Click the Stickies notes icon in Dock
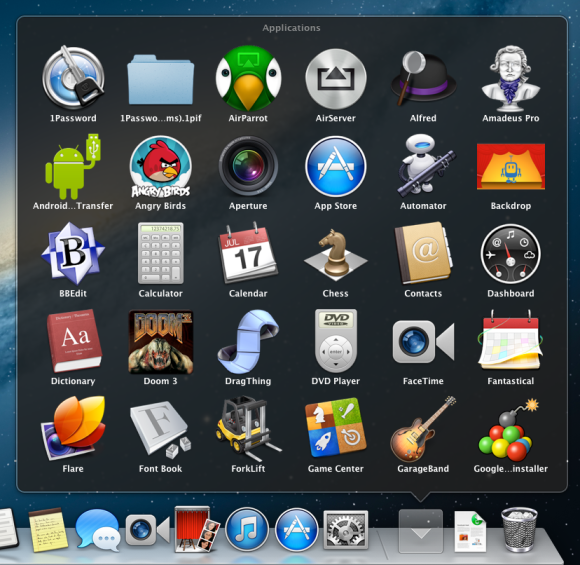580x565 pixels. [49, 530]
